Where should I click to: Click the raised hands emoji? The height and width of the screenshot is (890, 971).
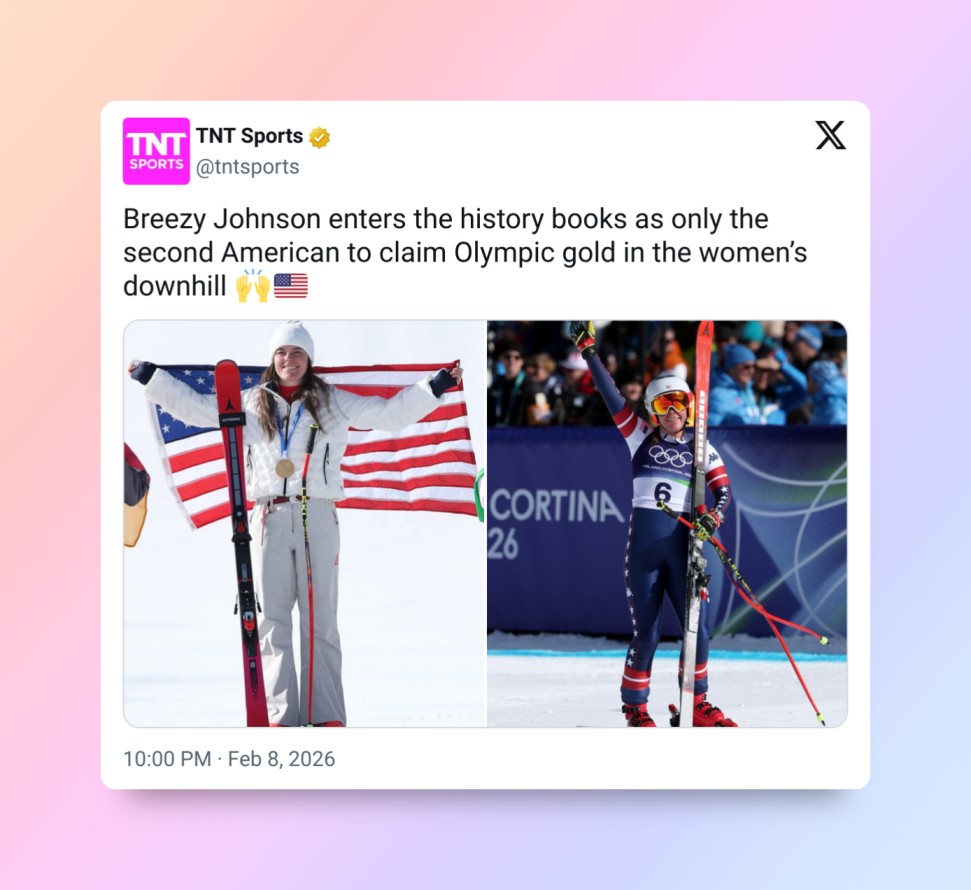coord(253,286)
